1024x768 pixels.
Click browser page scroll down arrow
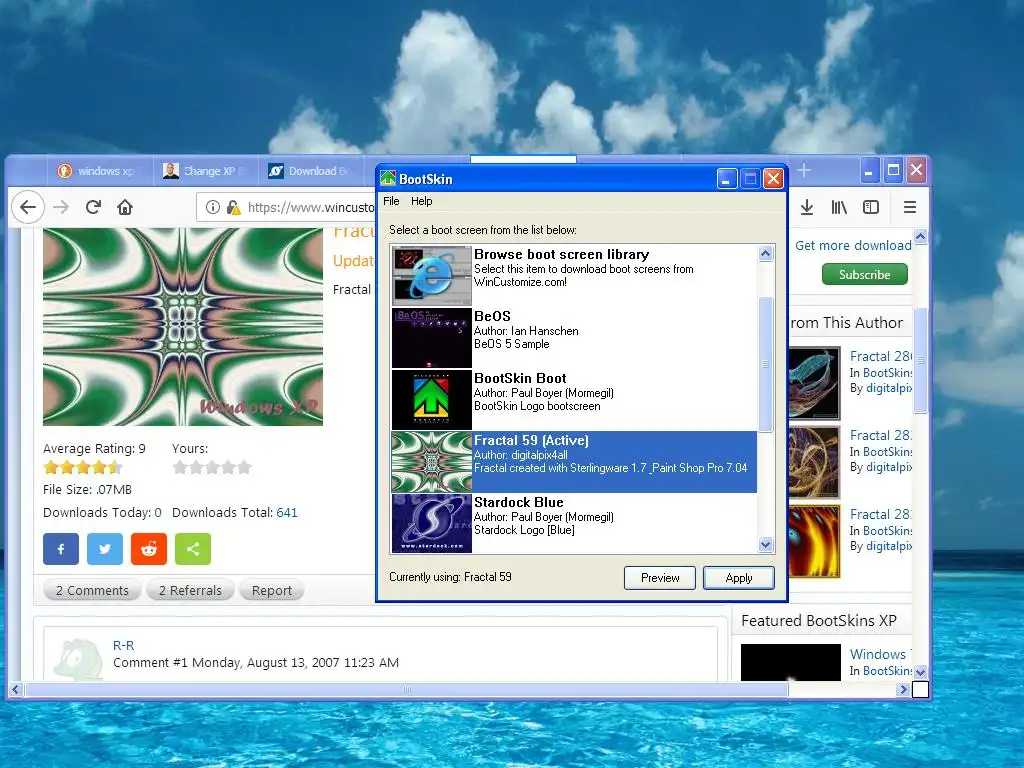(x=920, y=671)
